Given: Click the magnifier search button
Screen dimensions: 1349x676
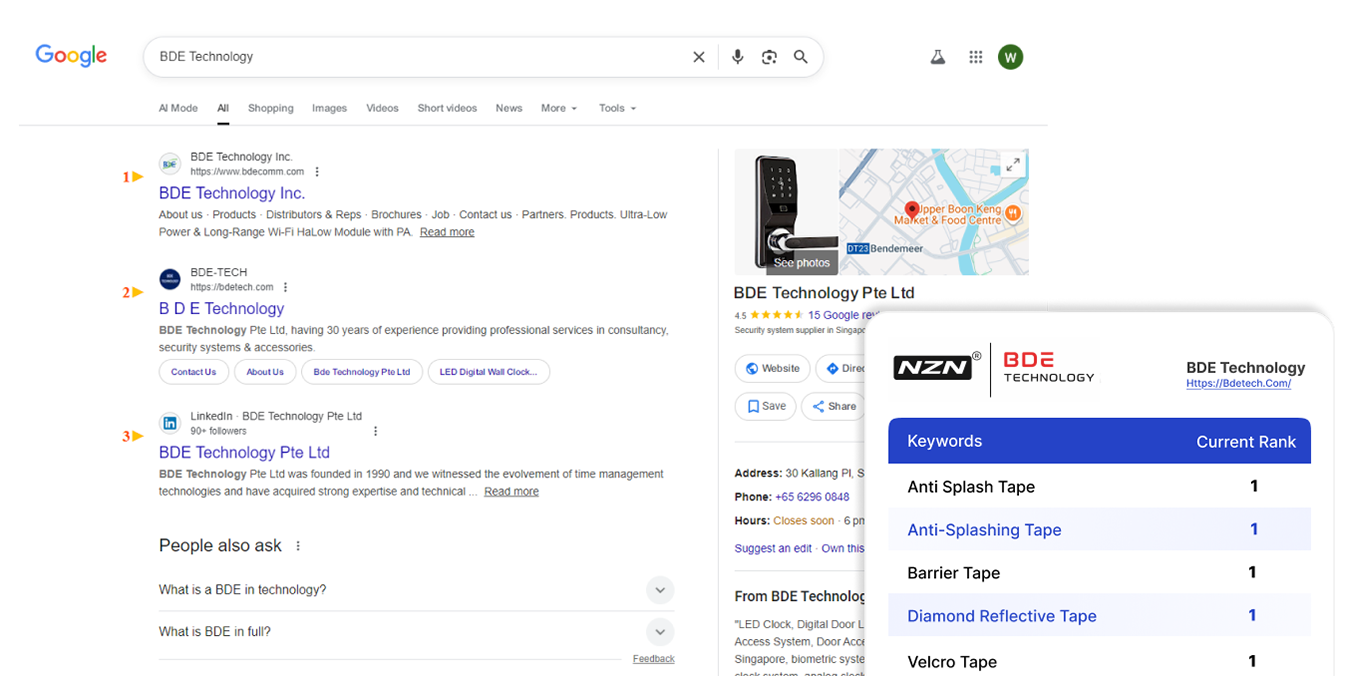Looking at the screenshot, I should (800, 57).
